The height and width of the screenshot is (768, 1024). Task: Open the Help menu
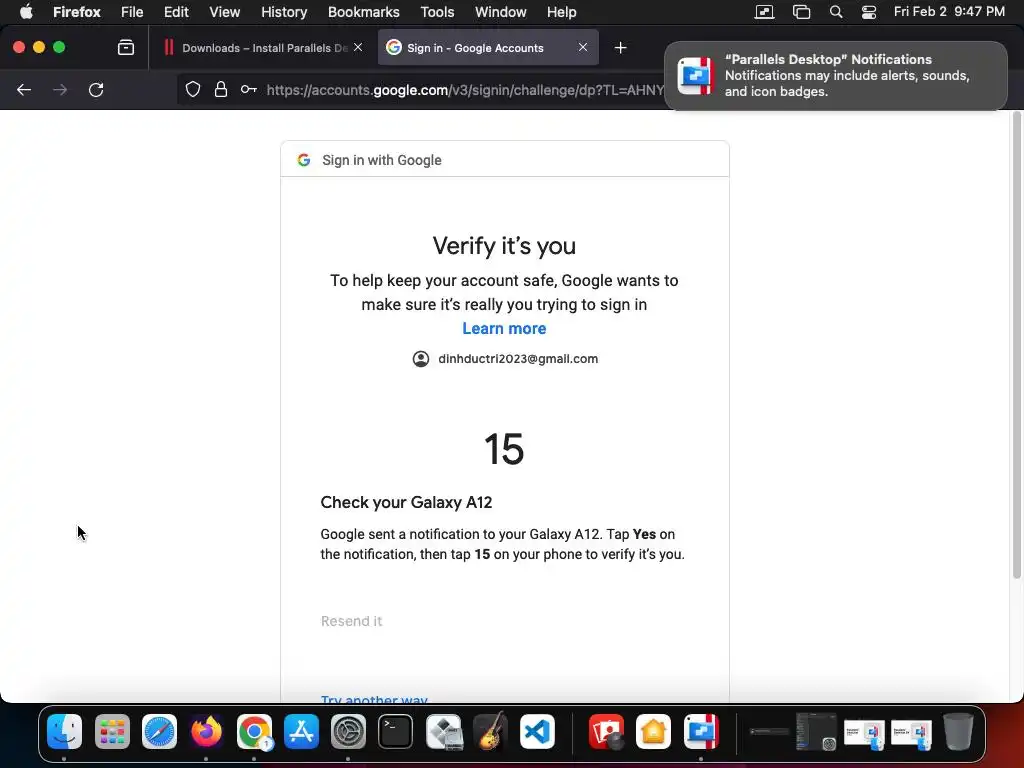click(x=562, y=12)
